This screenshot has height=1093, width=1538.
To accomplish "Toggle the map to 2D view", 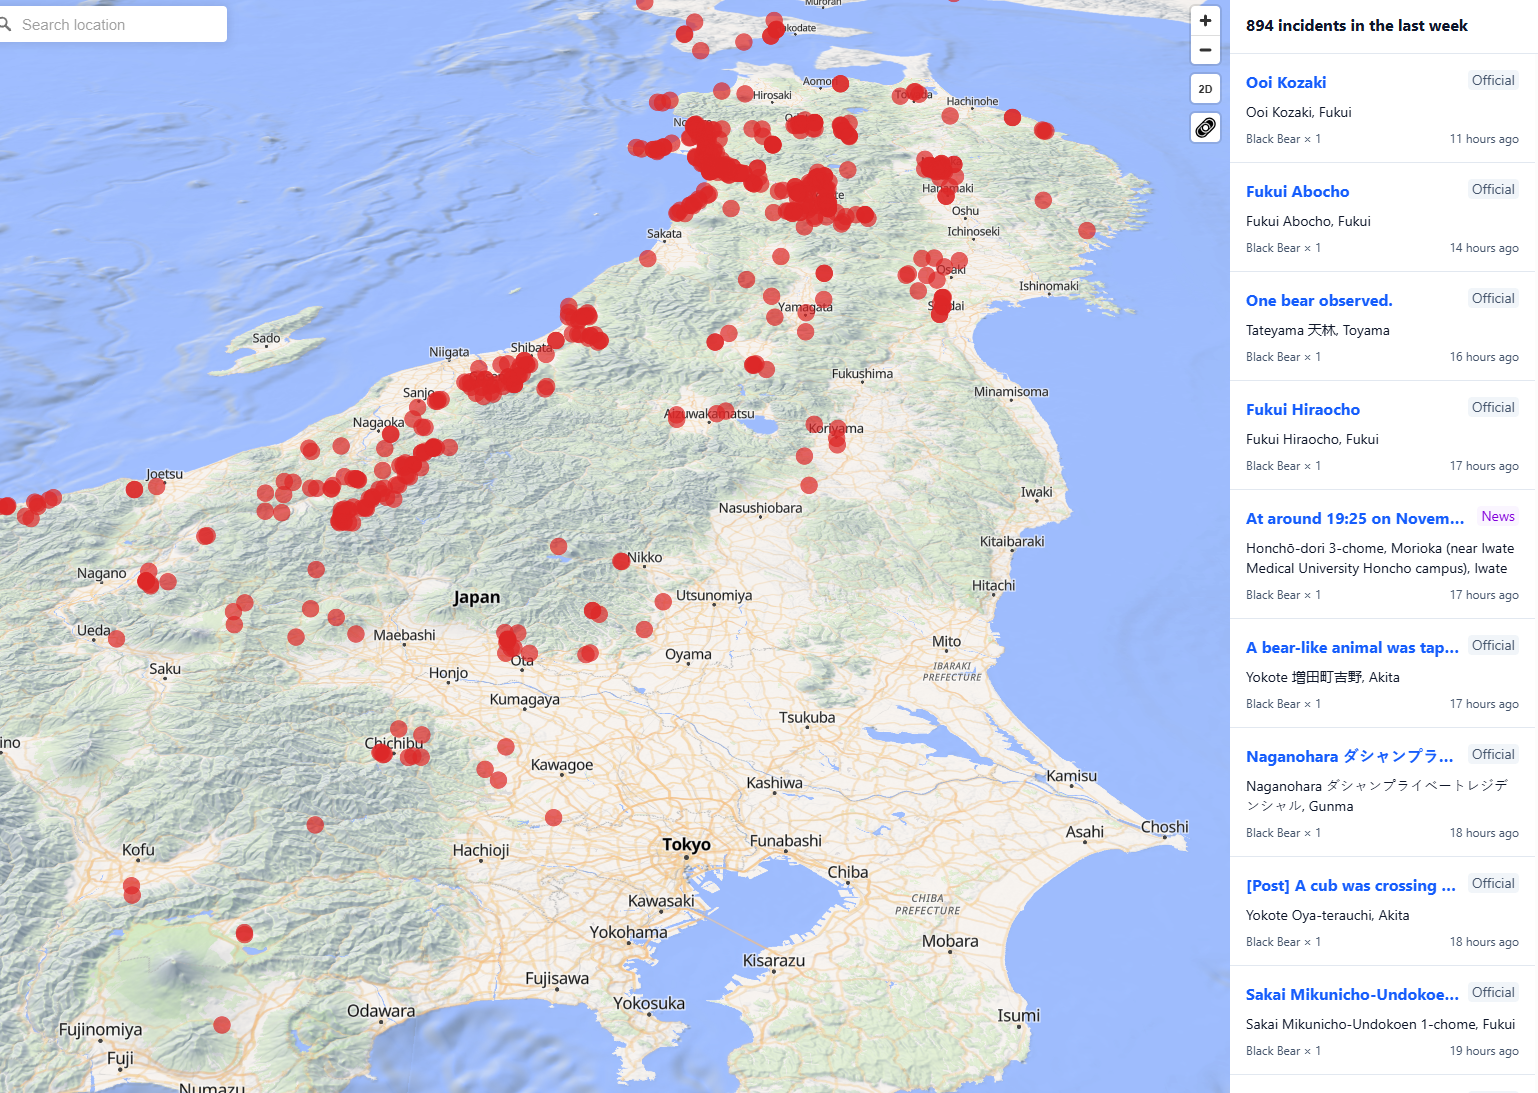I will 1205,89.
